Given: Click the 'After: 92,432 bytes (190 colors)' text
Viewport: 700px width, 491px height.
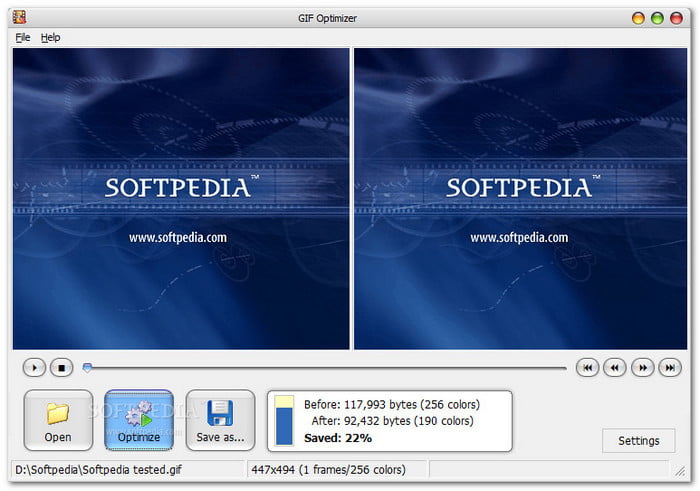Looking at the screenshot, I should 392,421.
